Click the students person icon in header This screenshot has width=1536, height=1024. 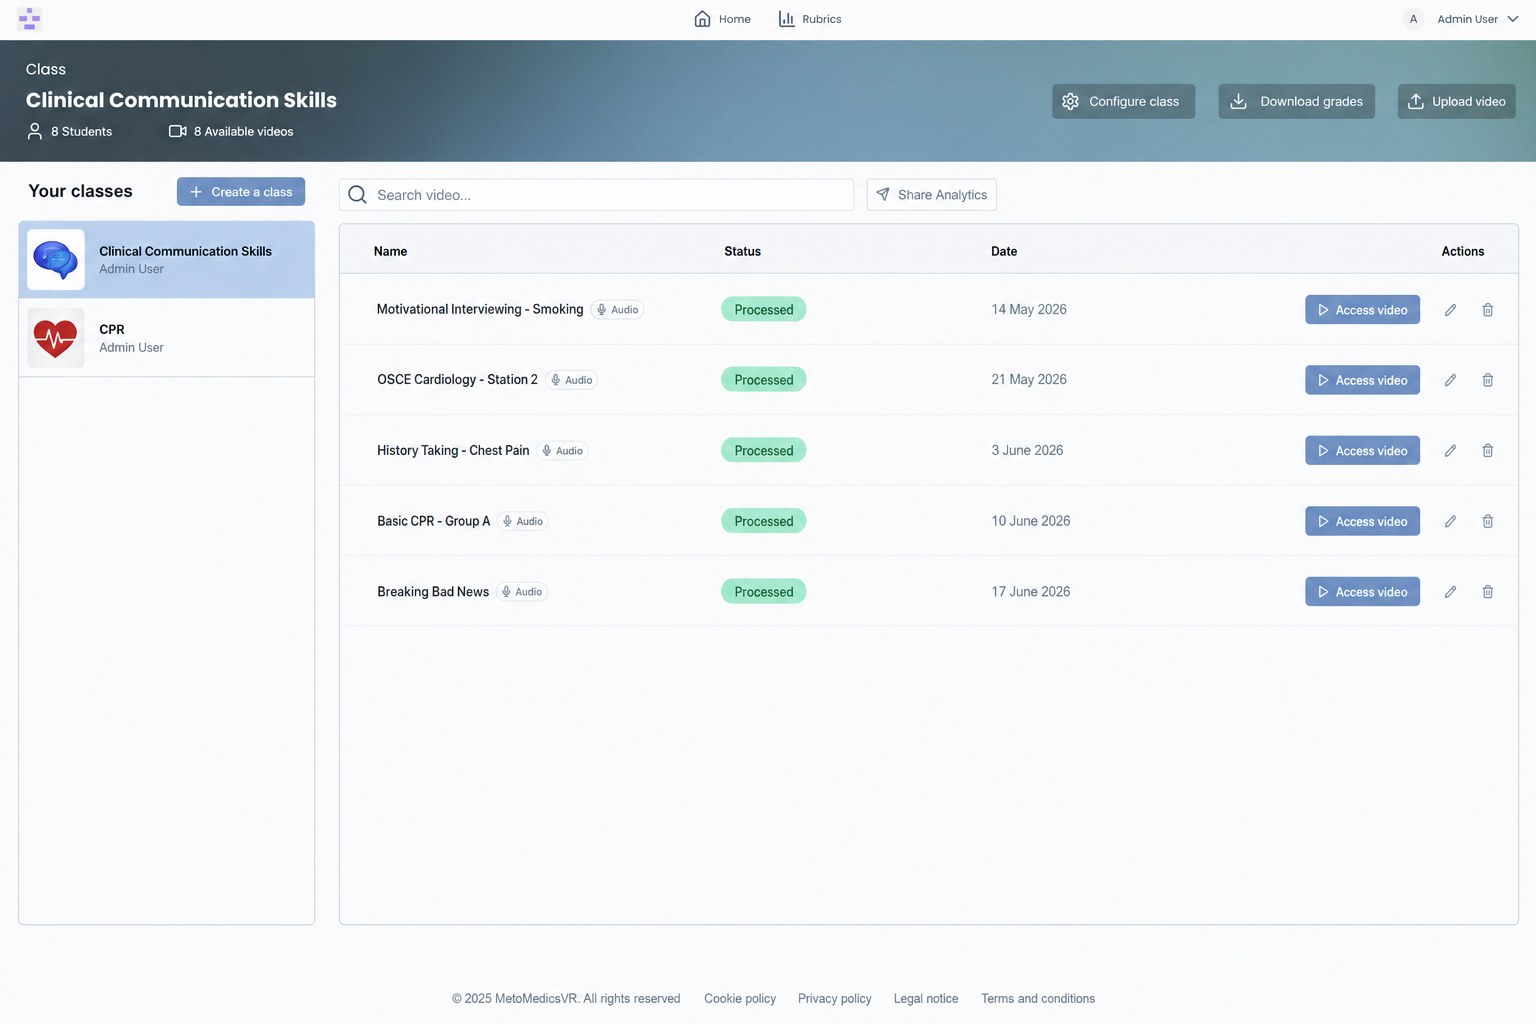coord(35,131)
